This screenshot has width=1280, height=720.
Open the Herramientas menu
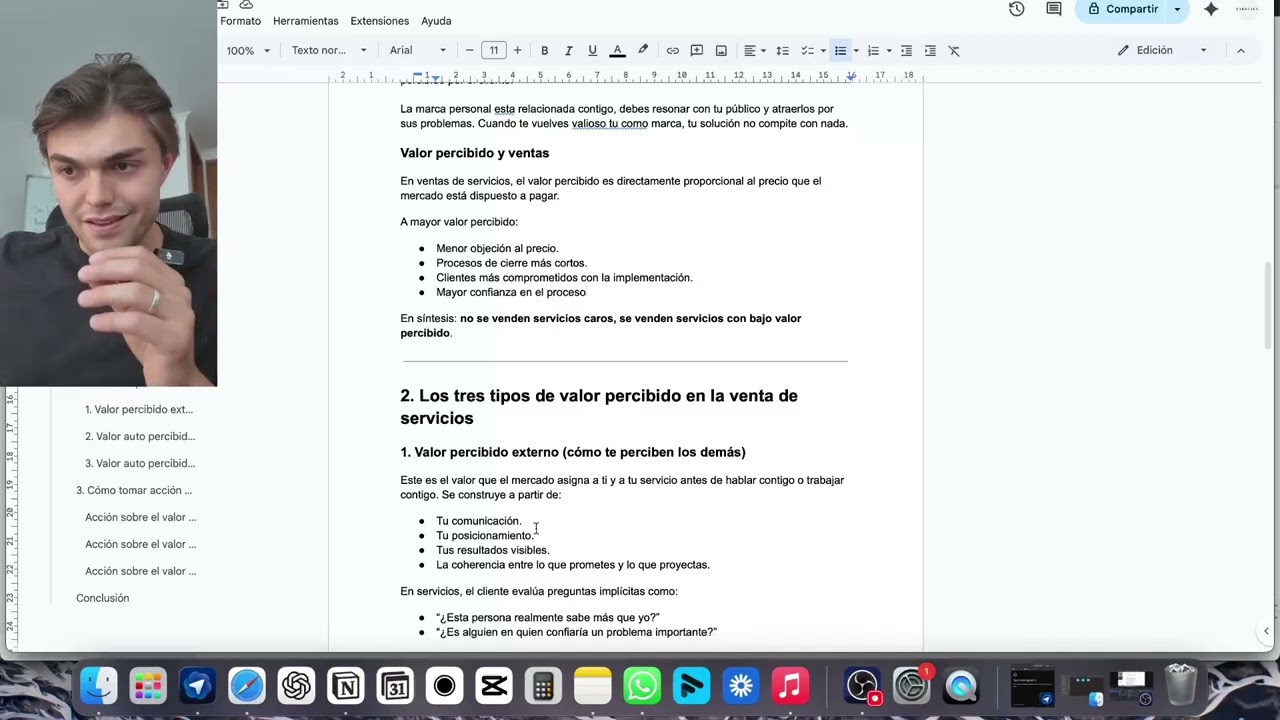coord(306,21)
